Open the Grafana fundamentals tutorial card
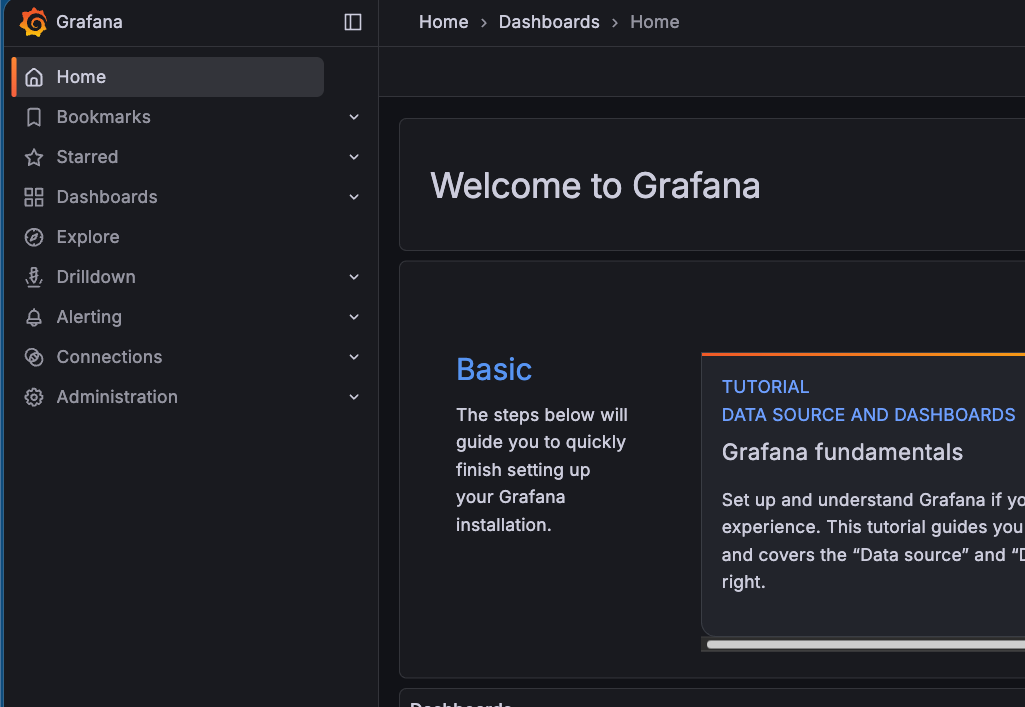This screenshot has height=707, width=1025. [842, 452]
